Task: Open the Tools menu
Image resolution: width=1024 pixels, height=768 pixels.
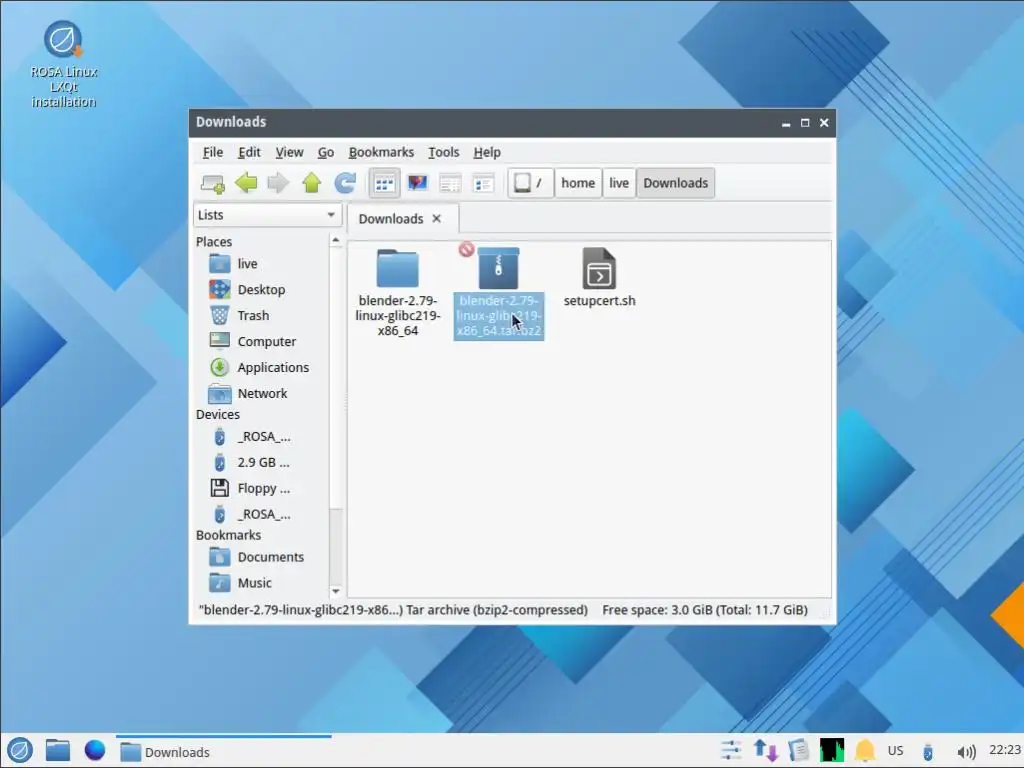Action: point(443,152)
